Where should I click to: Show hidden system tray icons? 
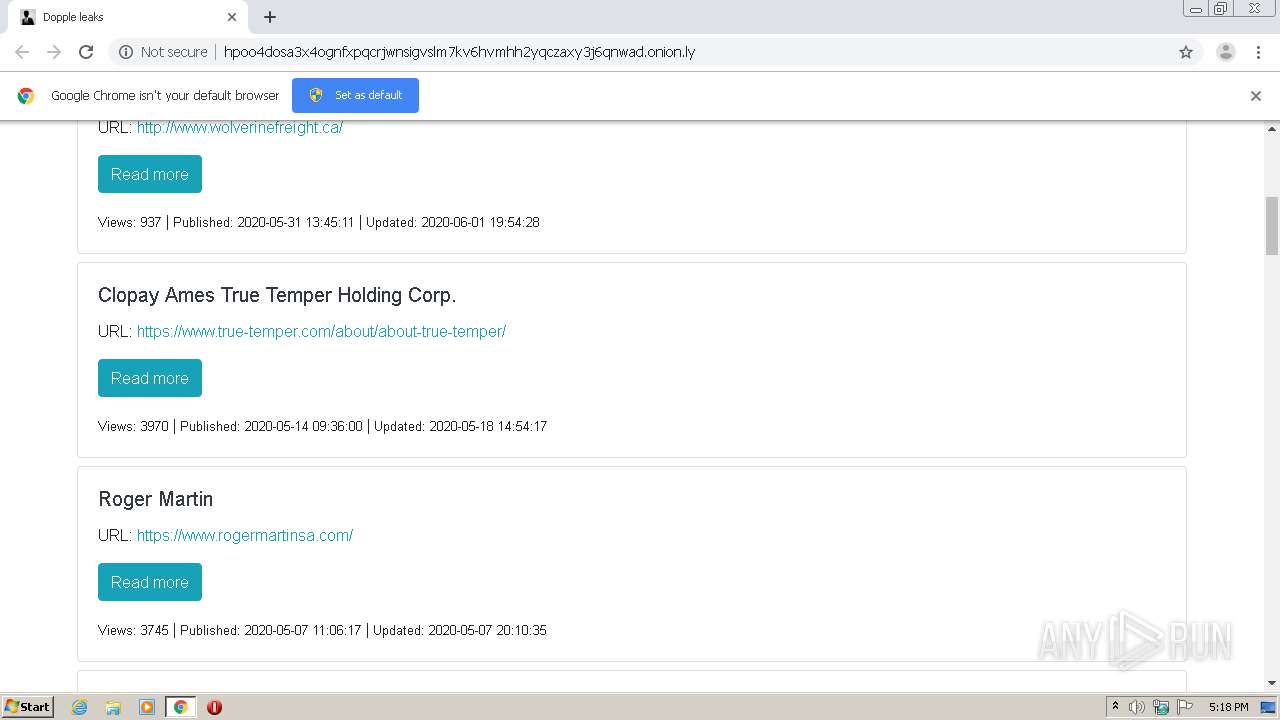pos(1115,707)
